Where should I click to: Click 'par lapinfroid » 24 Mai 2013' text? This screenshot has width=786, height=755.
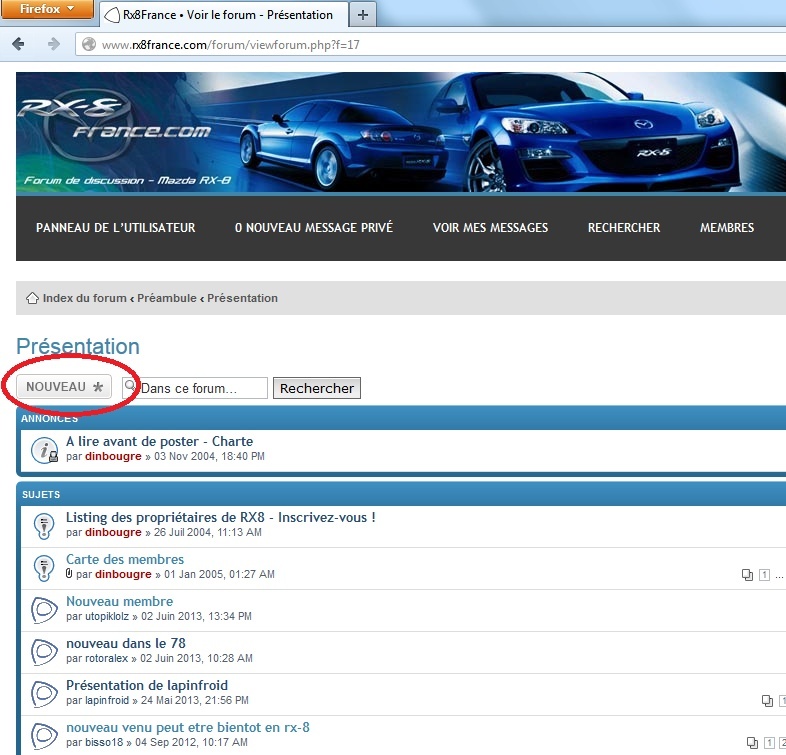[157, 701]
